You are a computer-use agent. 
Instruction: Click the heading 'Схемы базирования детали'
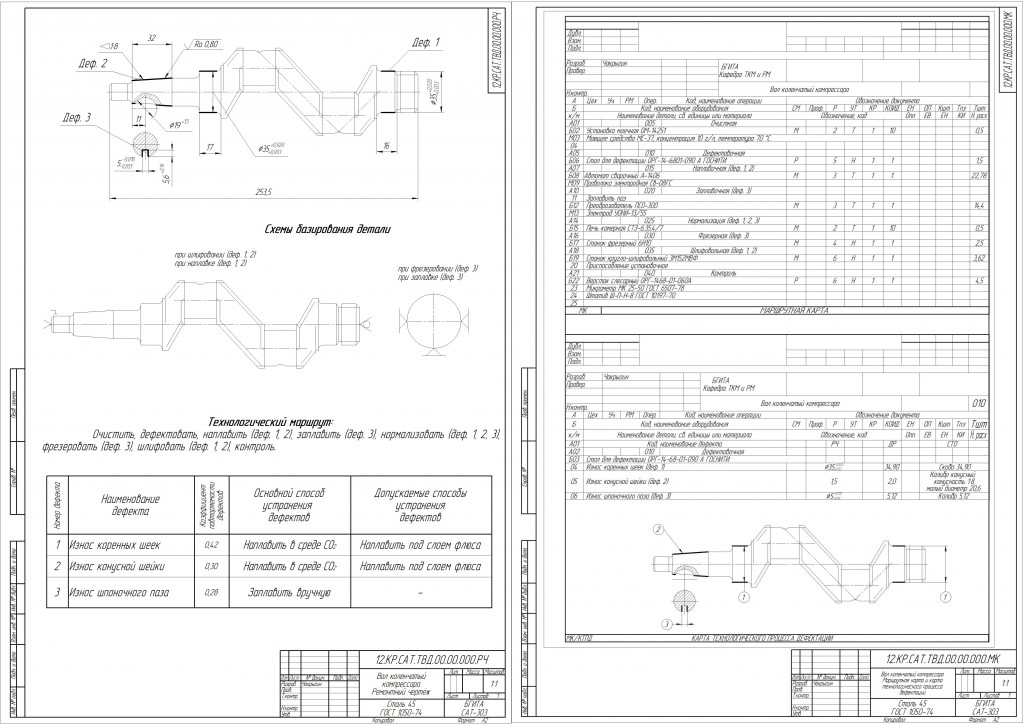pos(327,230)
